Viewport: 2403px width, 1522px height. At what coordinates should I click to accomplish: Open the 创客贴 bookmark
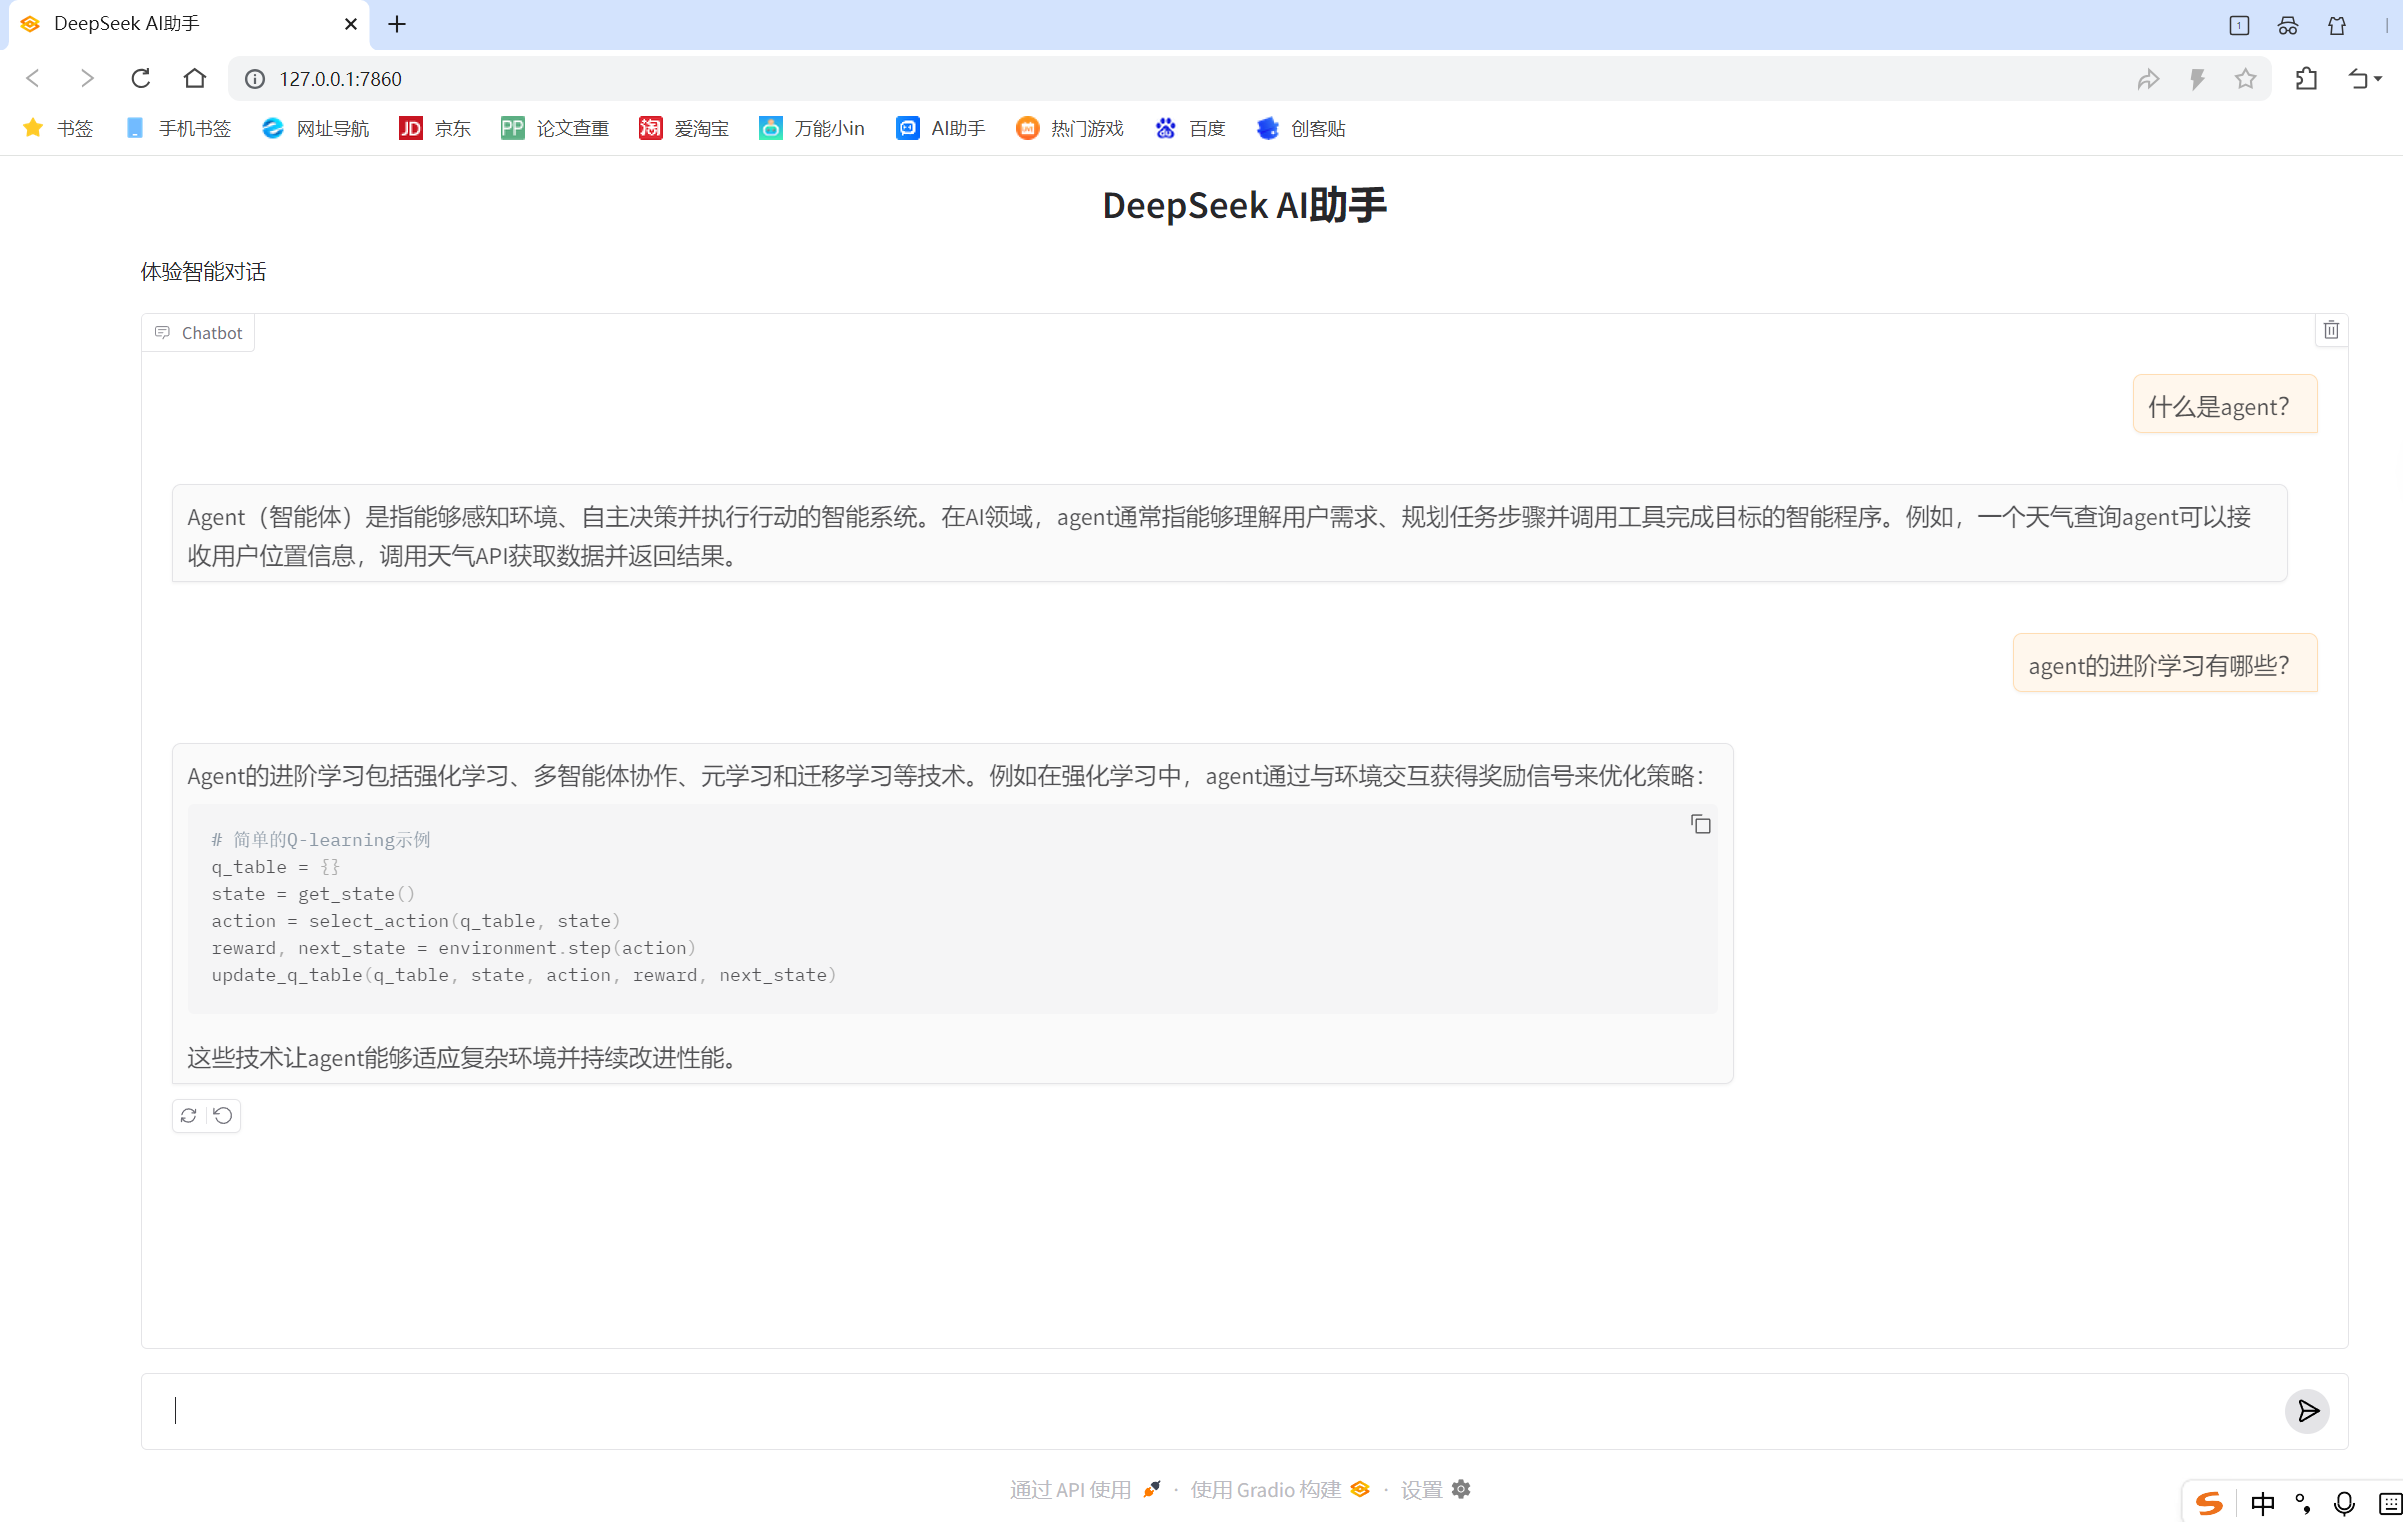[1301, 129]
